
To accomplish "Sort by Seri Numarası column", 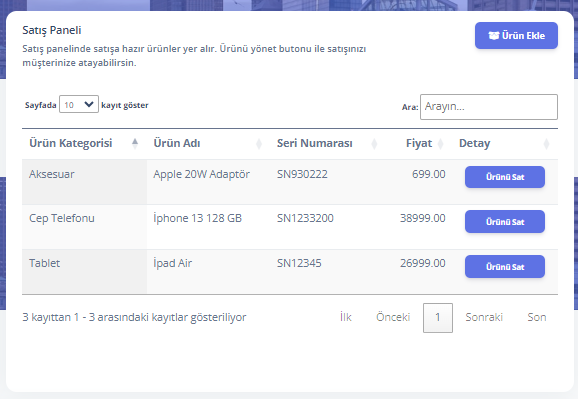I will pyautogui.click(x=327, y=143).
